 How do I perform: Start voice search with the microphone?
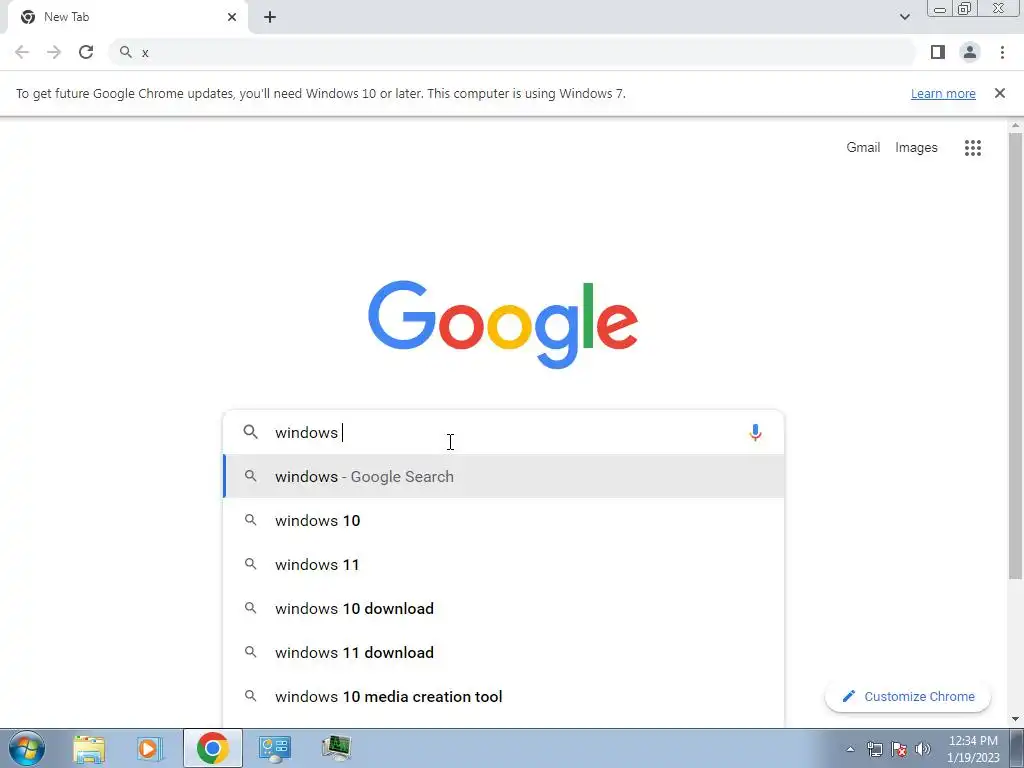(755, 432)
